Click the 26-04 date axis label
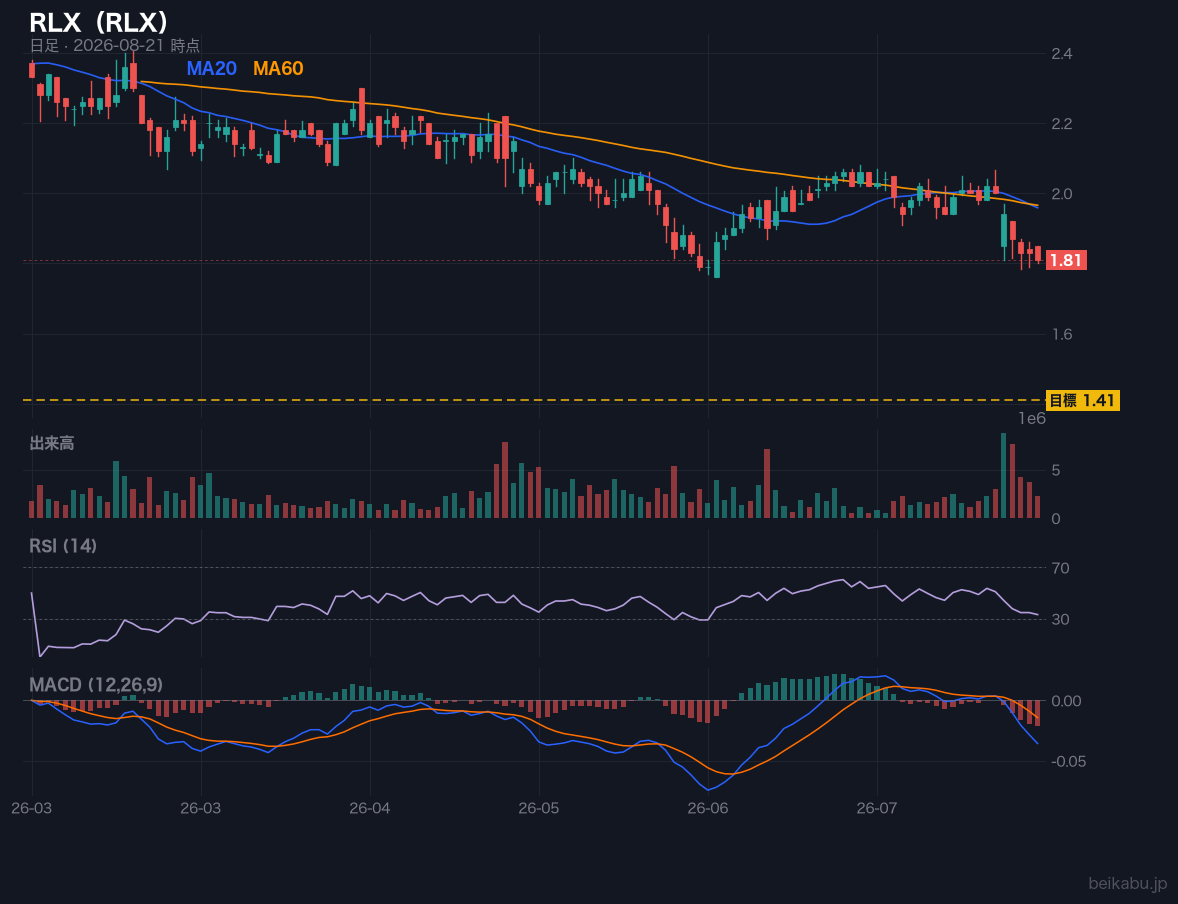 [x=370, y=809]
